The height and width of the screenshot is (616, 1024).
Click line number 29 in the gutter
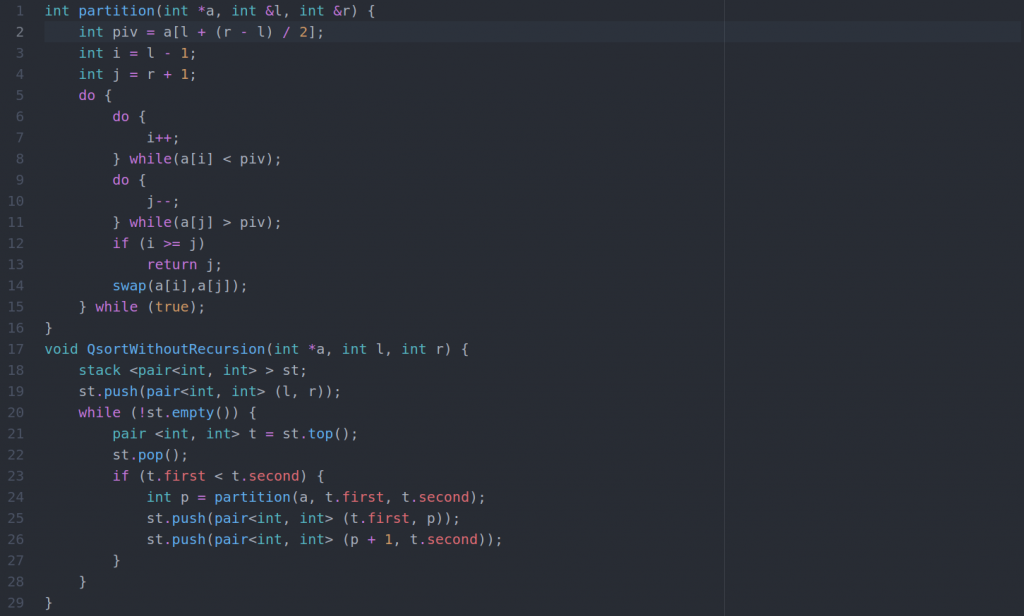[x=15, y=603]
